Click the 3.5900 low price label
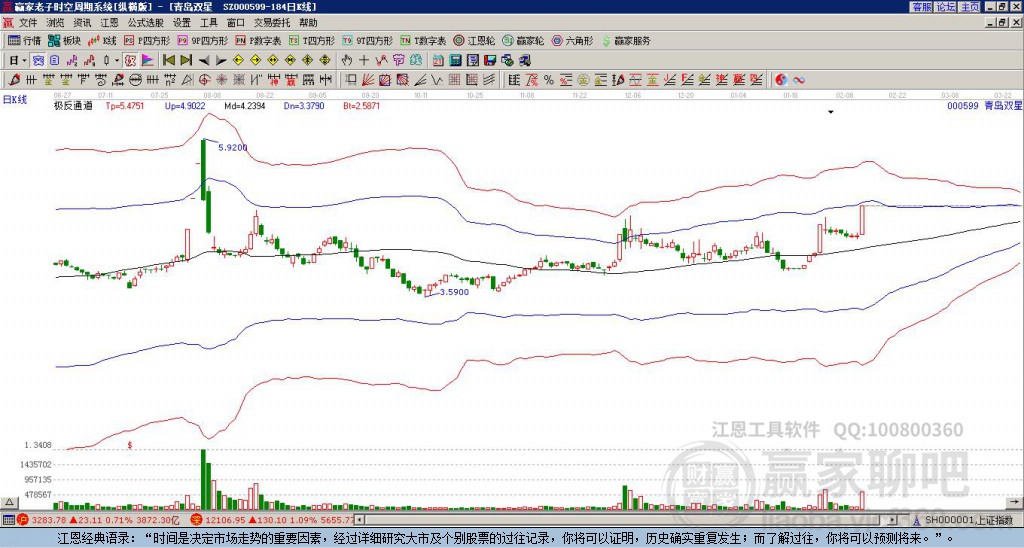Image resolution: width=1024 pixels, height=548 pixels. pos(455,292)
